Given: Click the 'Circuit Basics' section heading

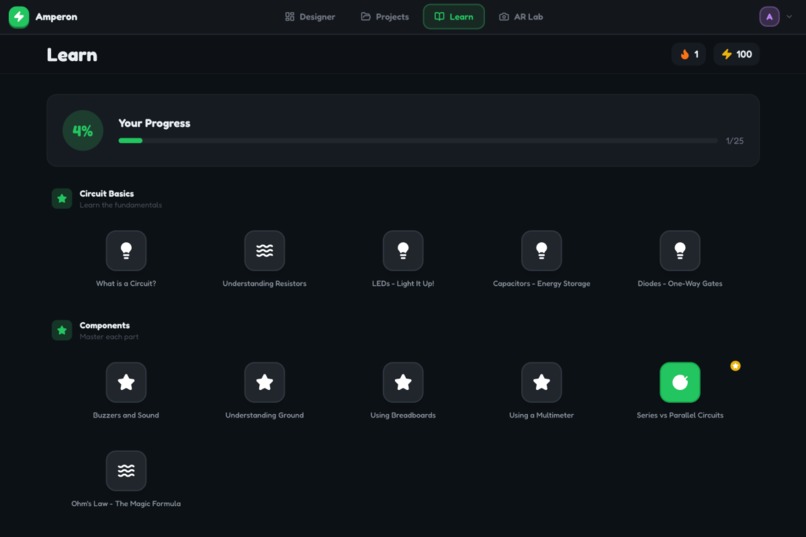Looking at the screenshot, I should (106, 194).
